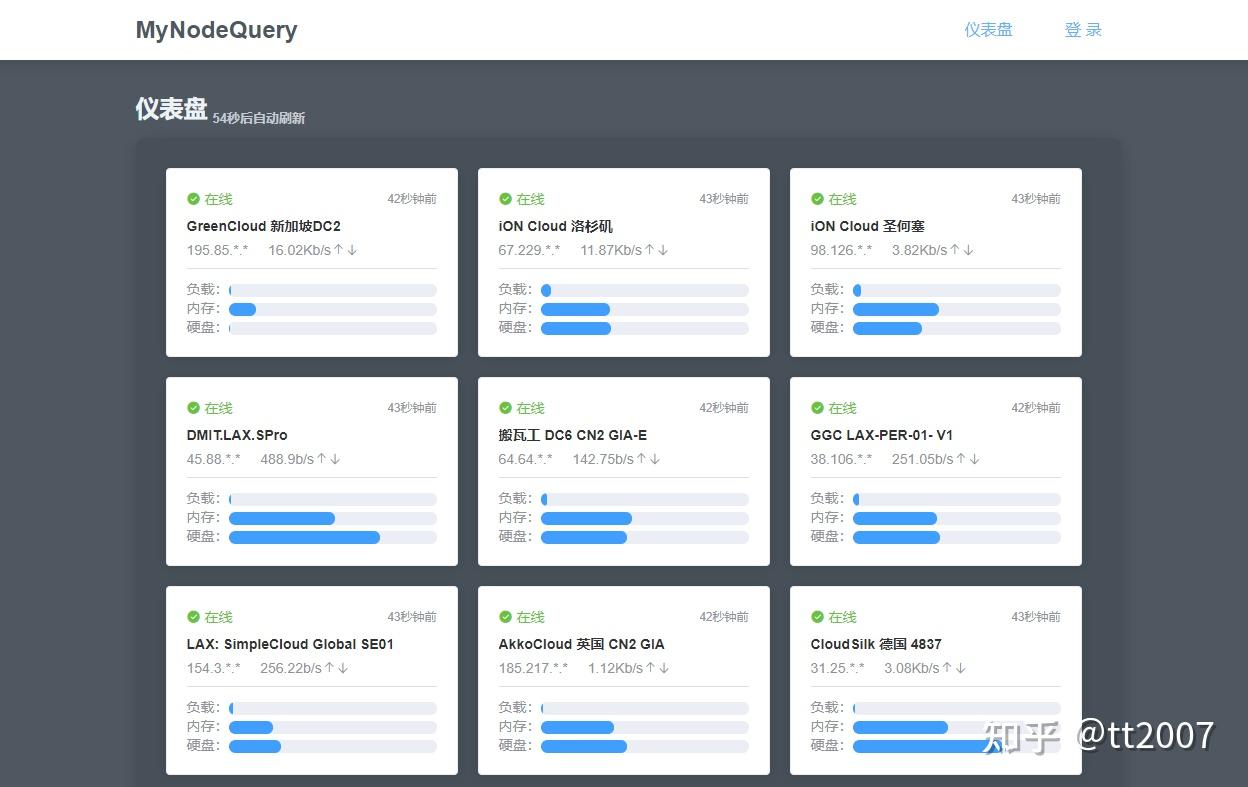Click the 硬盘 progress bar on CloudSilk 德国 4837
Image resolution: width=1248 pixels, height=787 pixels.
coord(956,746)
